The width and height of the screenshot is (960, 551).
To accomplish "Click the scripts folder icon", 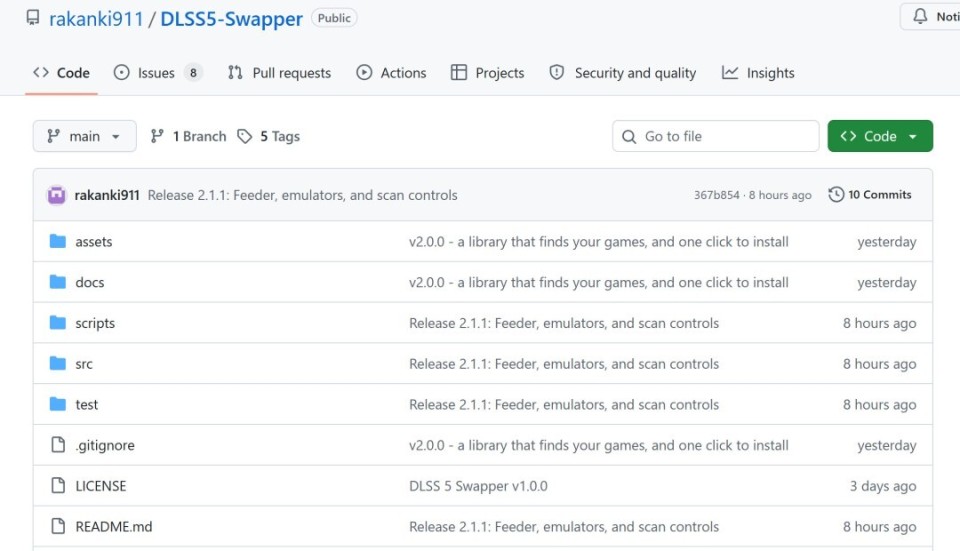I will (58, 322).
